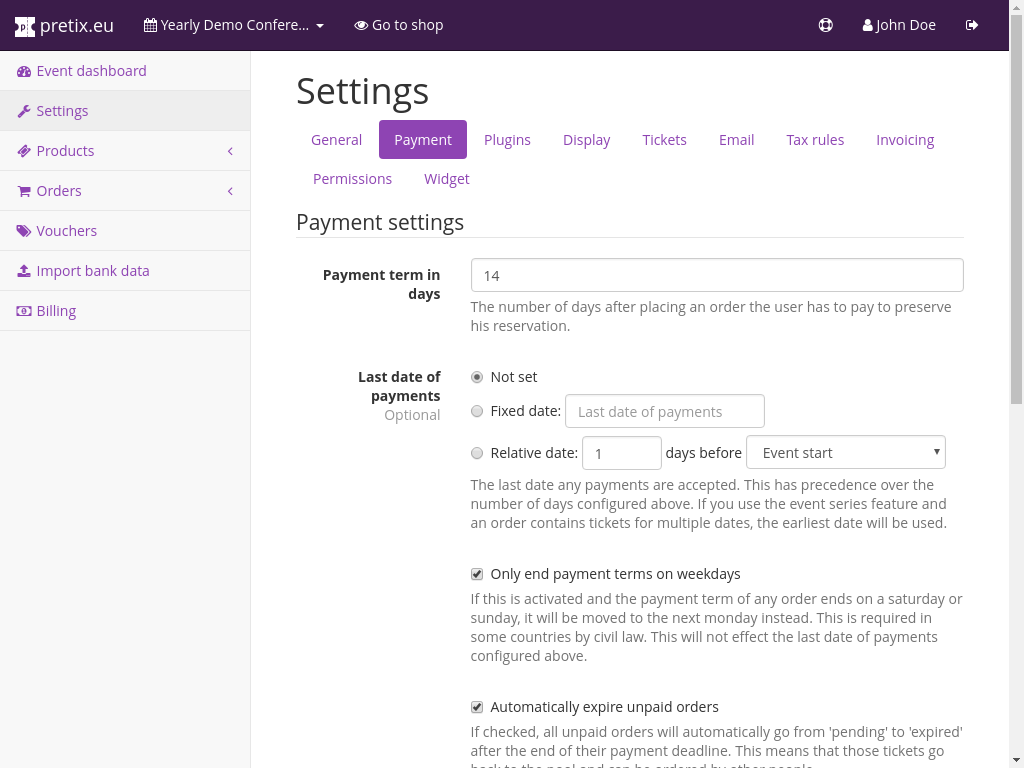
Task: Open Billing in the sidebar
Action: pyautogui.click(x=125, y=311)
